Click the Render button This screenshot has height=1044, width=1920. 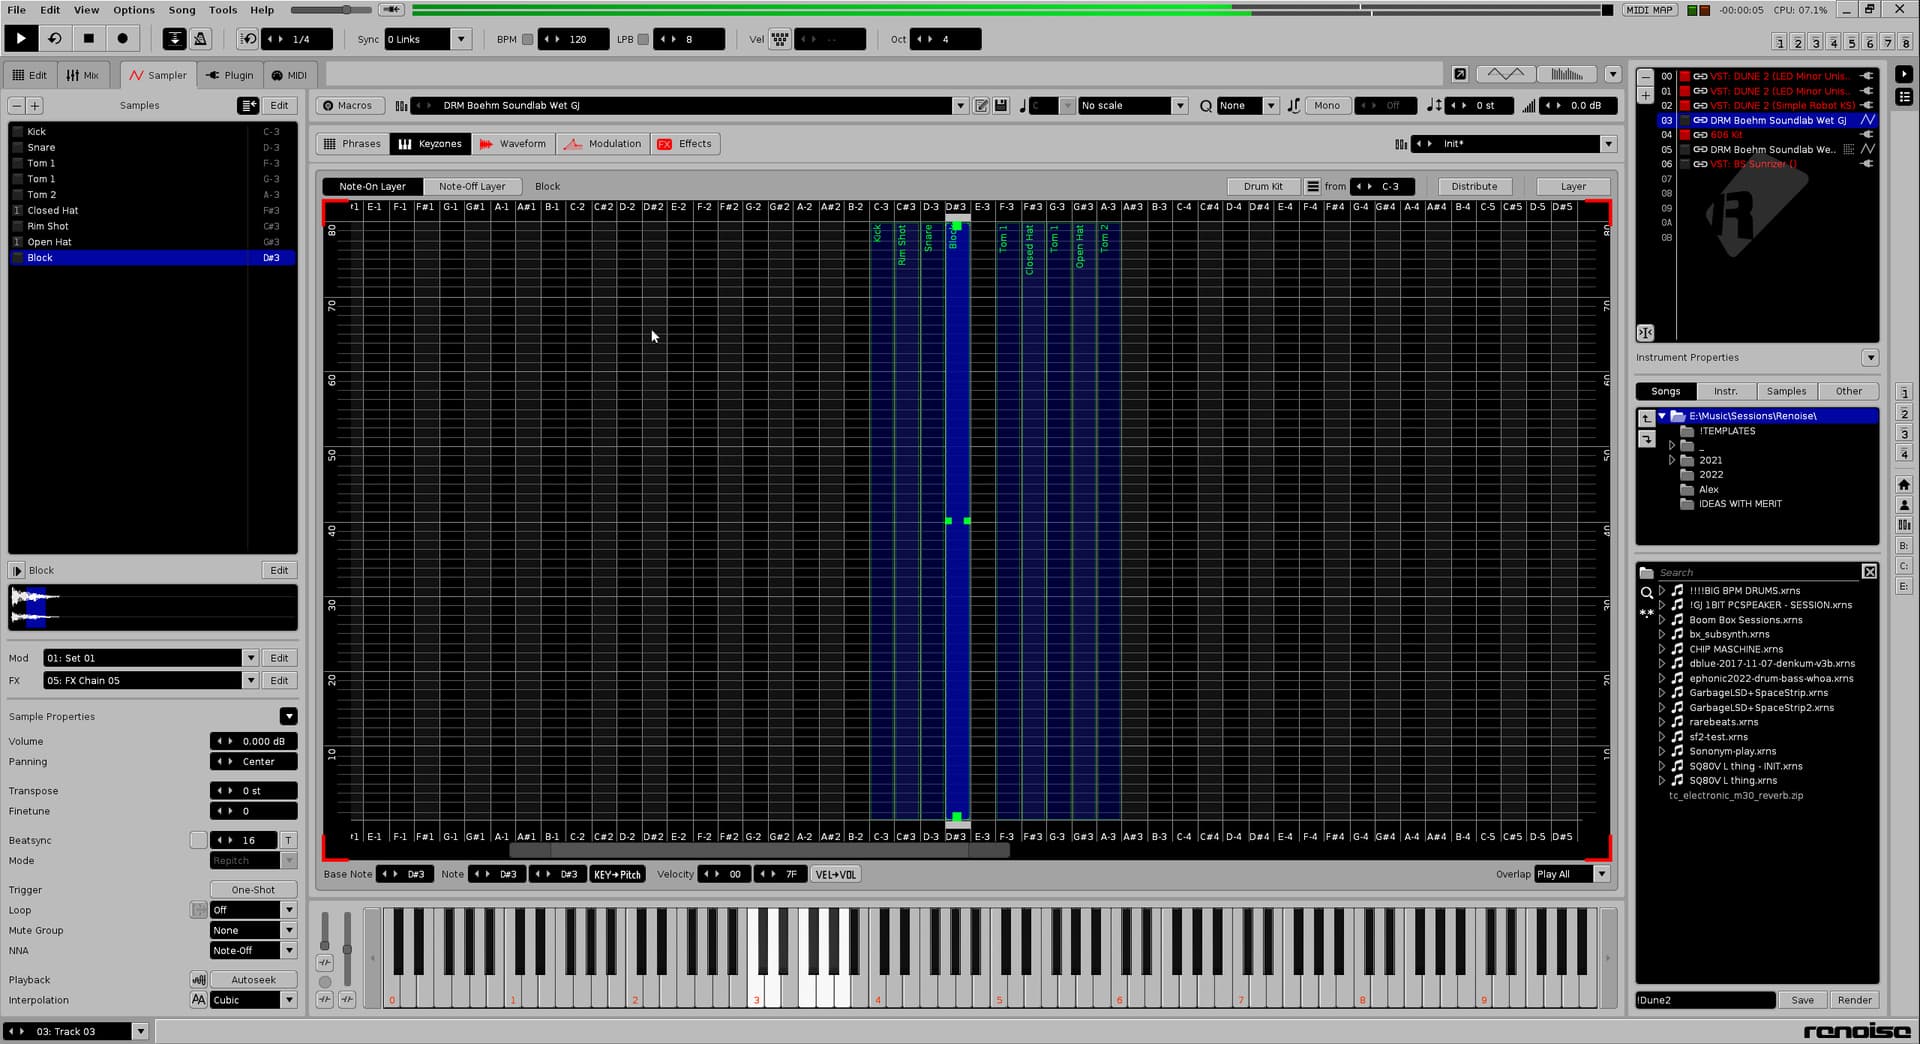[x=1854, y=1000]
